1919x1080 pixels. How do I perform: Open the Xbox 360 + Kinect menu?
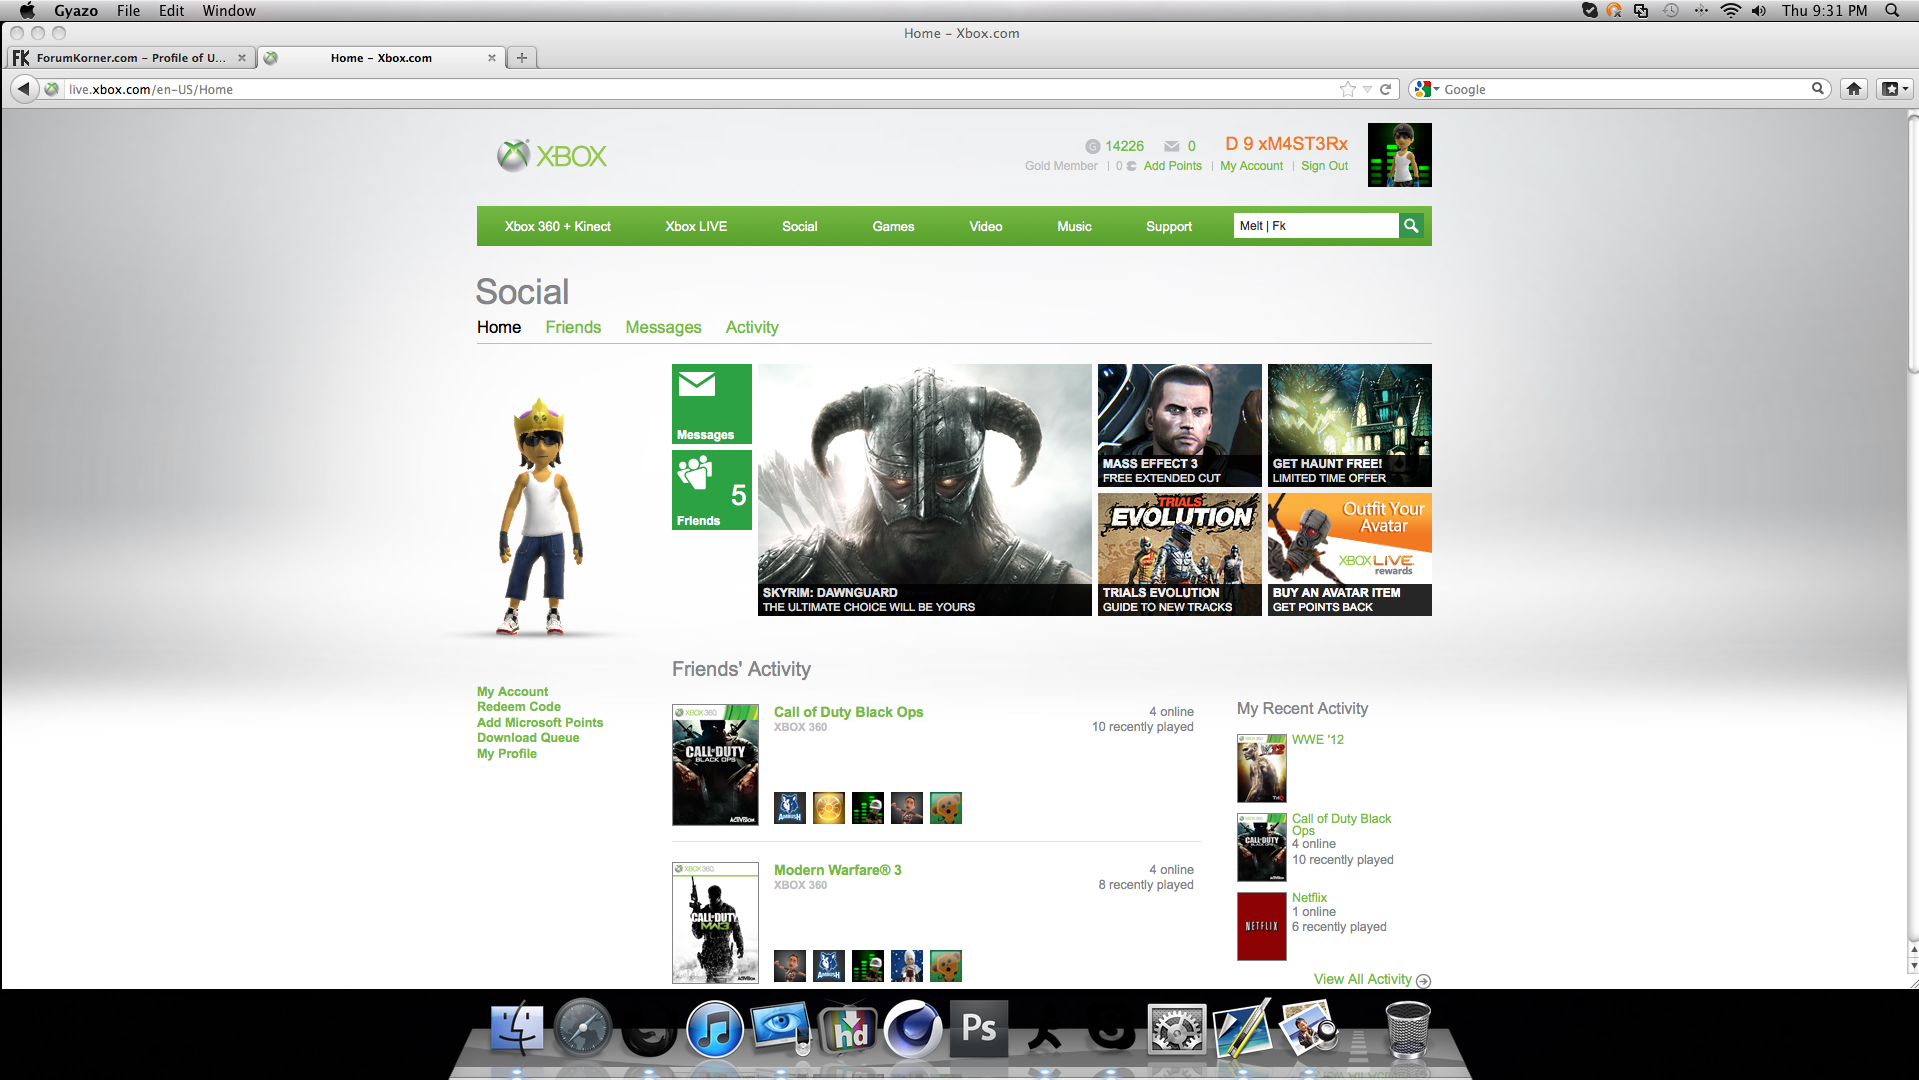[557, 226]
